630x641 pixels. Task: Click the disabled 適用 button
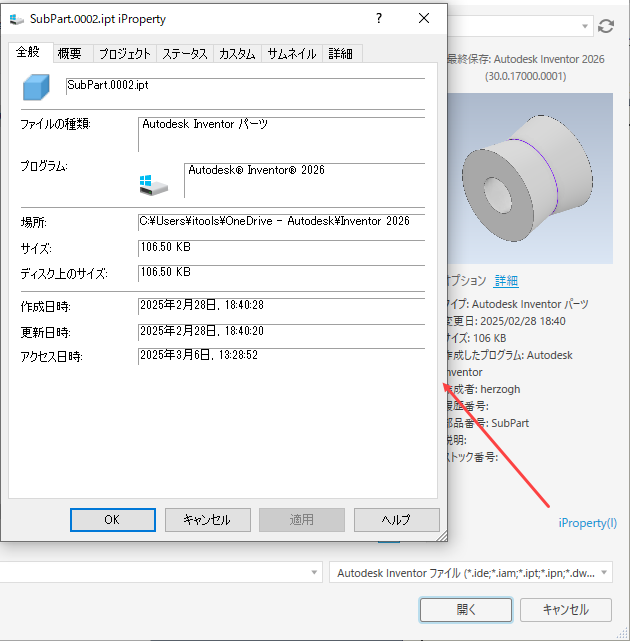(x=302, y=520)
